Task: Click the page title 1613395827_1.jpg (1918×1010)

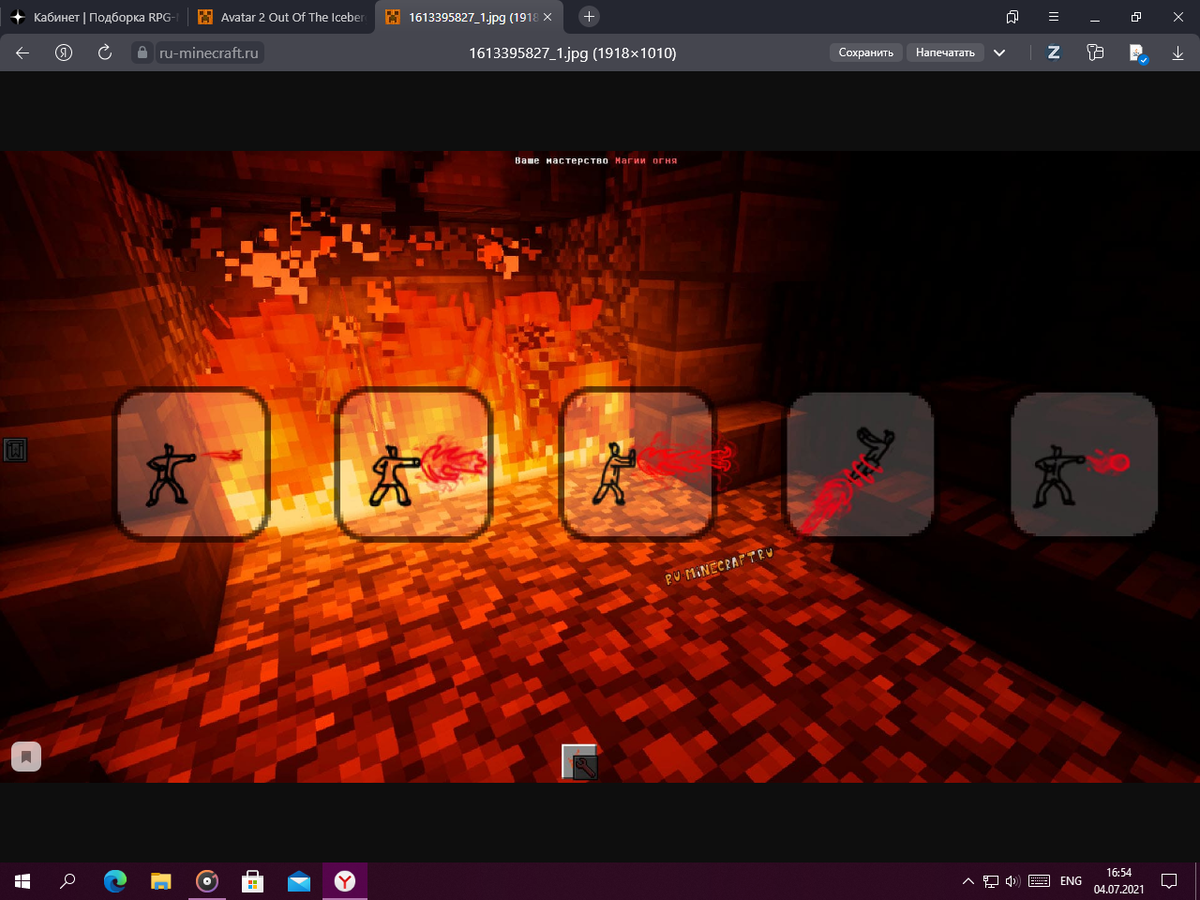Action: (x=572, y=53)
